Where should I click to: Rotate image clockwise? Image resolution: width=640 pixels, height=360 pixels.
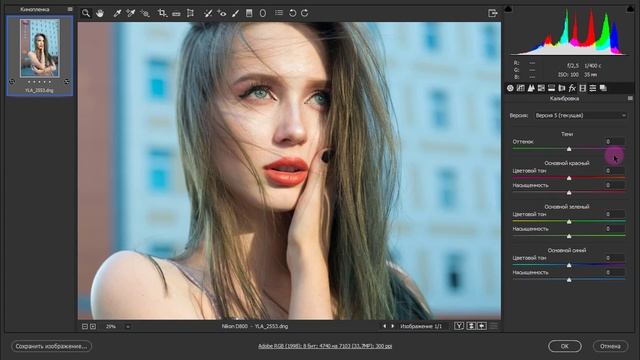tap(304, 13)
